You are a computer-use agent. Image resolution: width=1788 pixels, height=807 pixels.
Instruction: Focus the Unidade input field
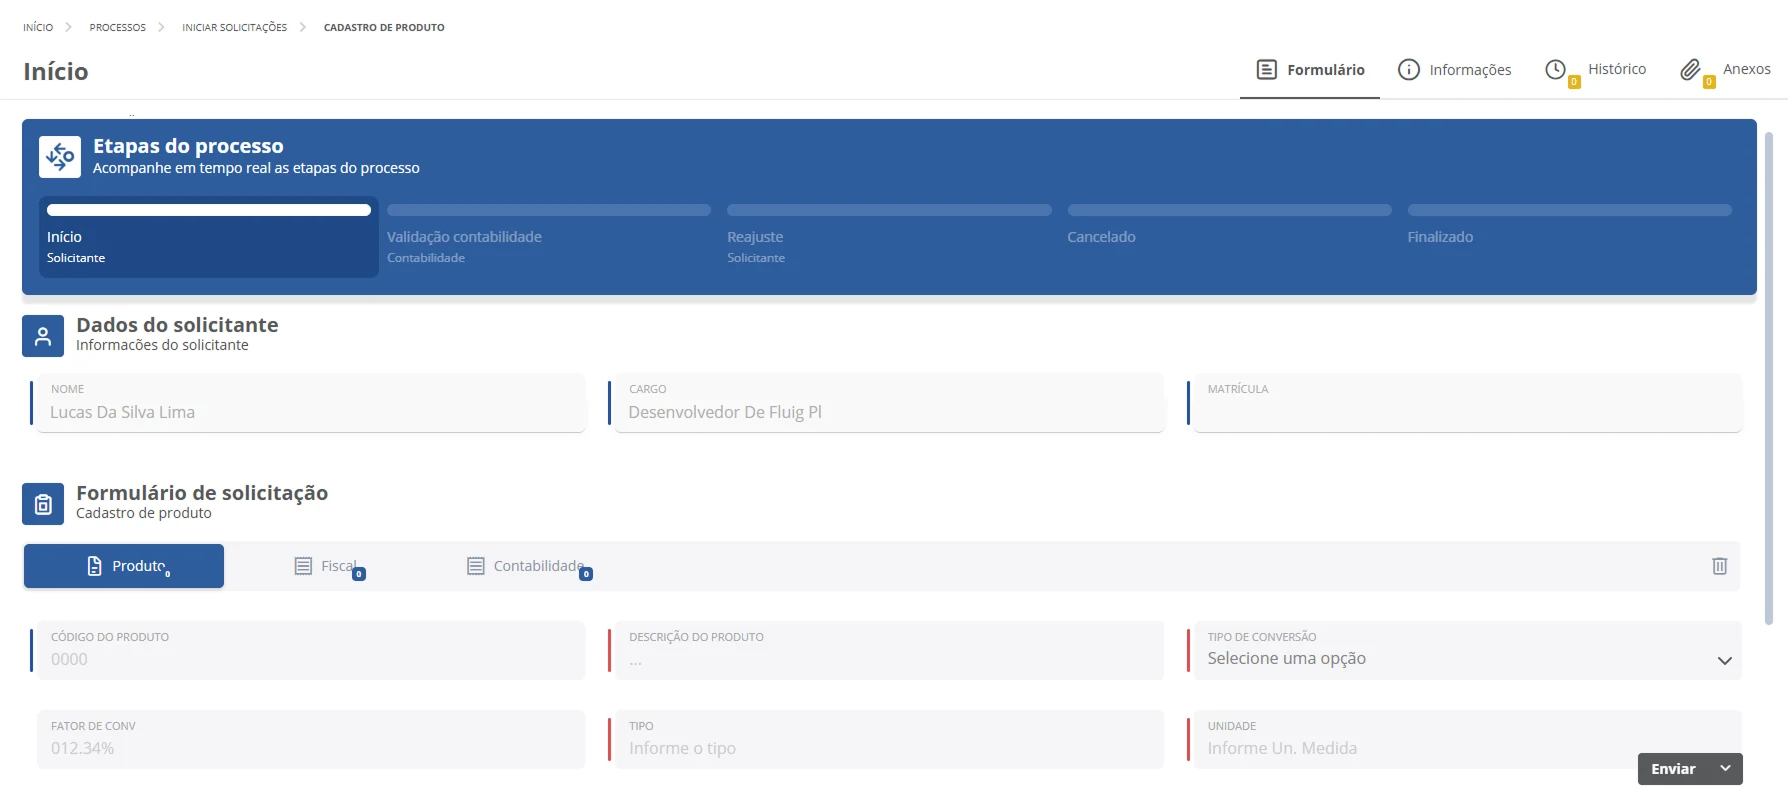click(x=1467, y=739)
